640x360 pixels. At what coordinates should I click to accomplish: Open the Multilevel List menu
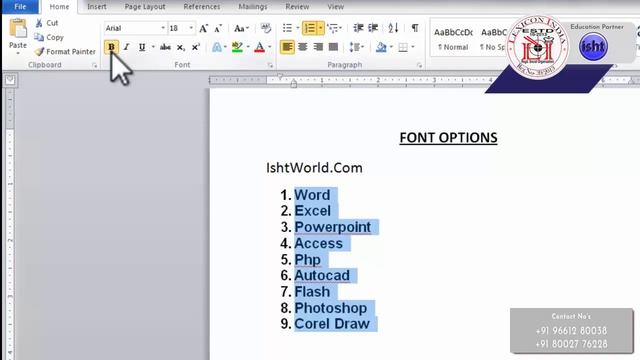pyautogui.click(x=334, y=28)
